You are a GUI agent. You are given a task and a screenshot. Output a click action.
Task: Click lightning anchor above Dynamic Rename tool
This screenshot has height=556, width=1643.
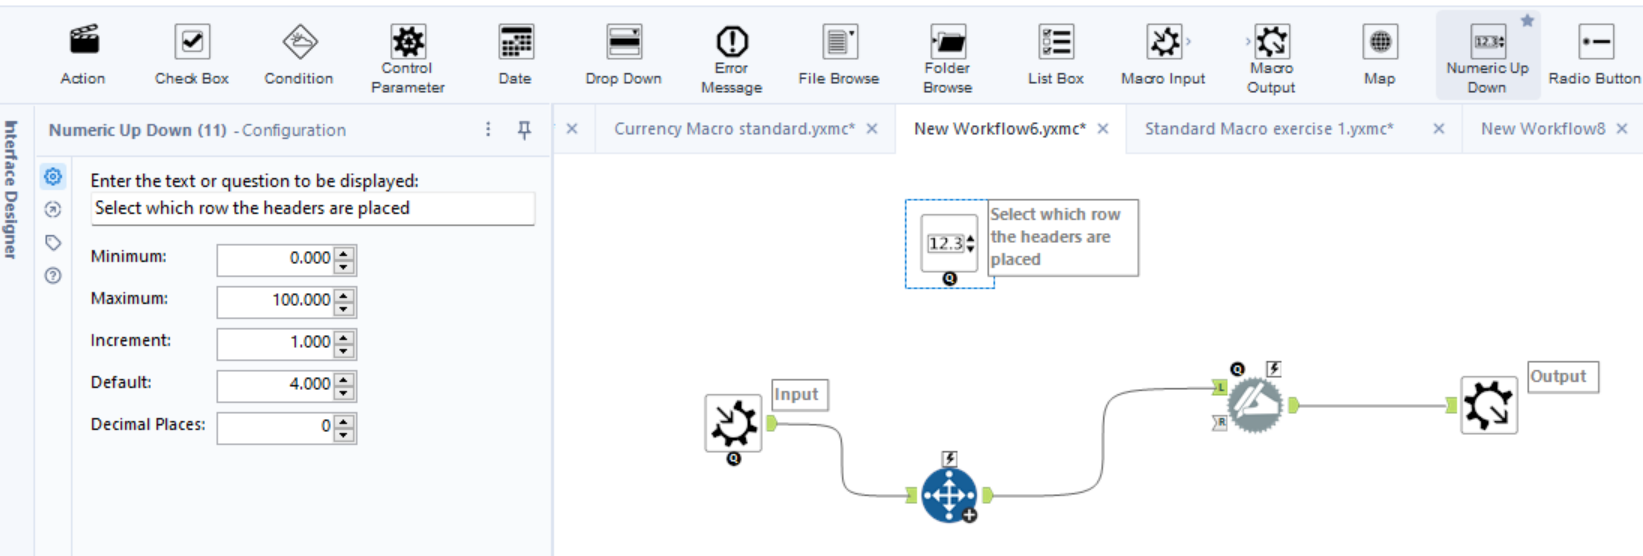click(x=1273, y=369)
